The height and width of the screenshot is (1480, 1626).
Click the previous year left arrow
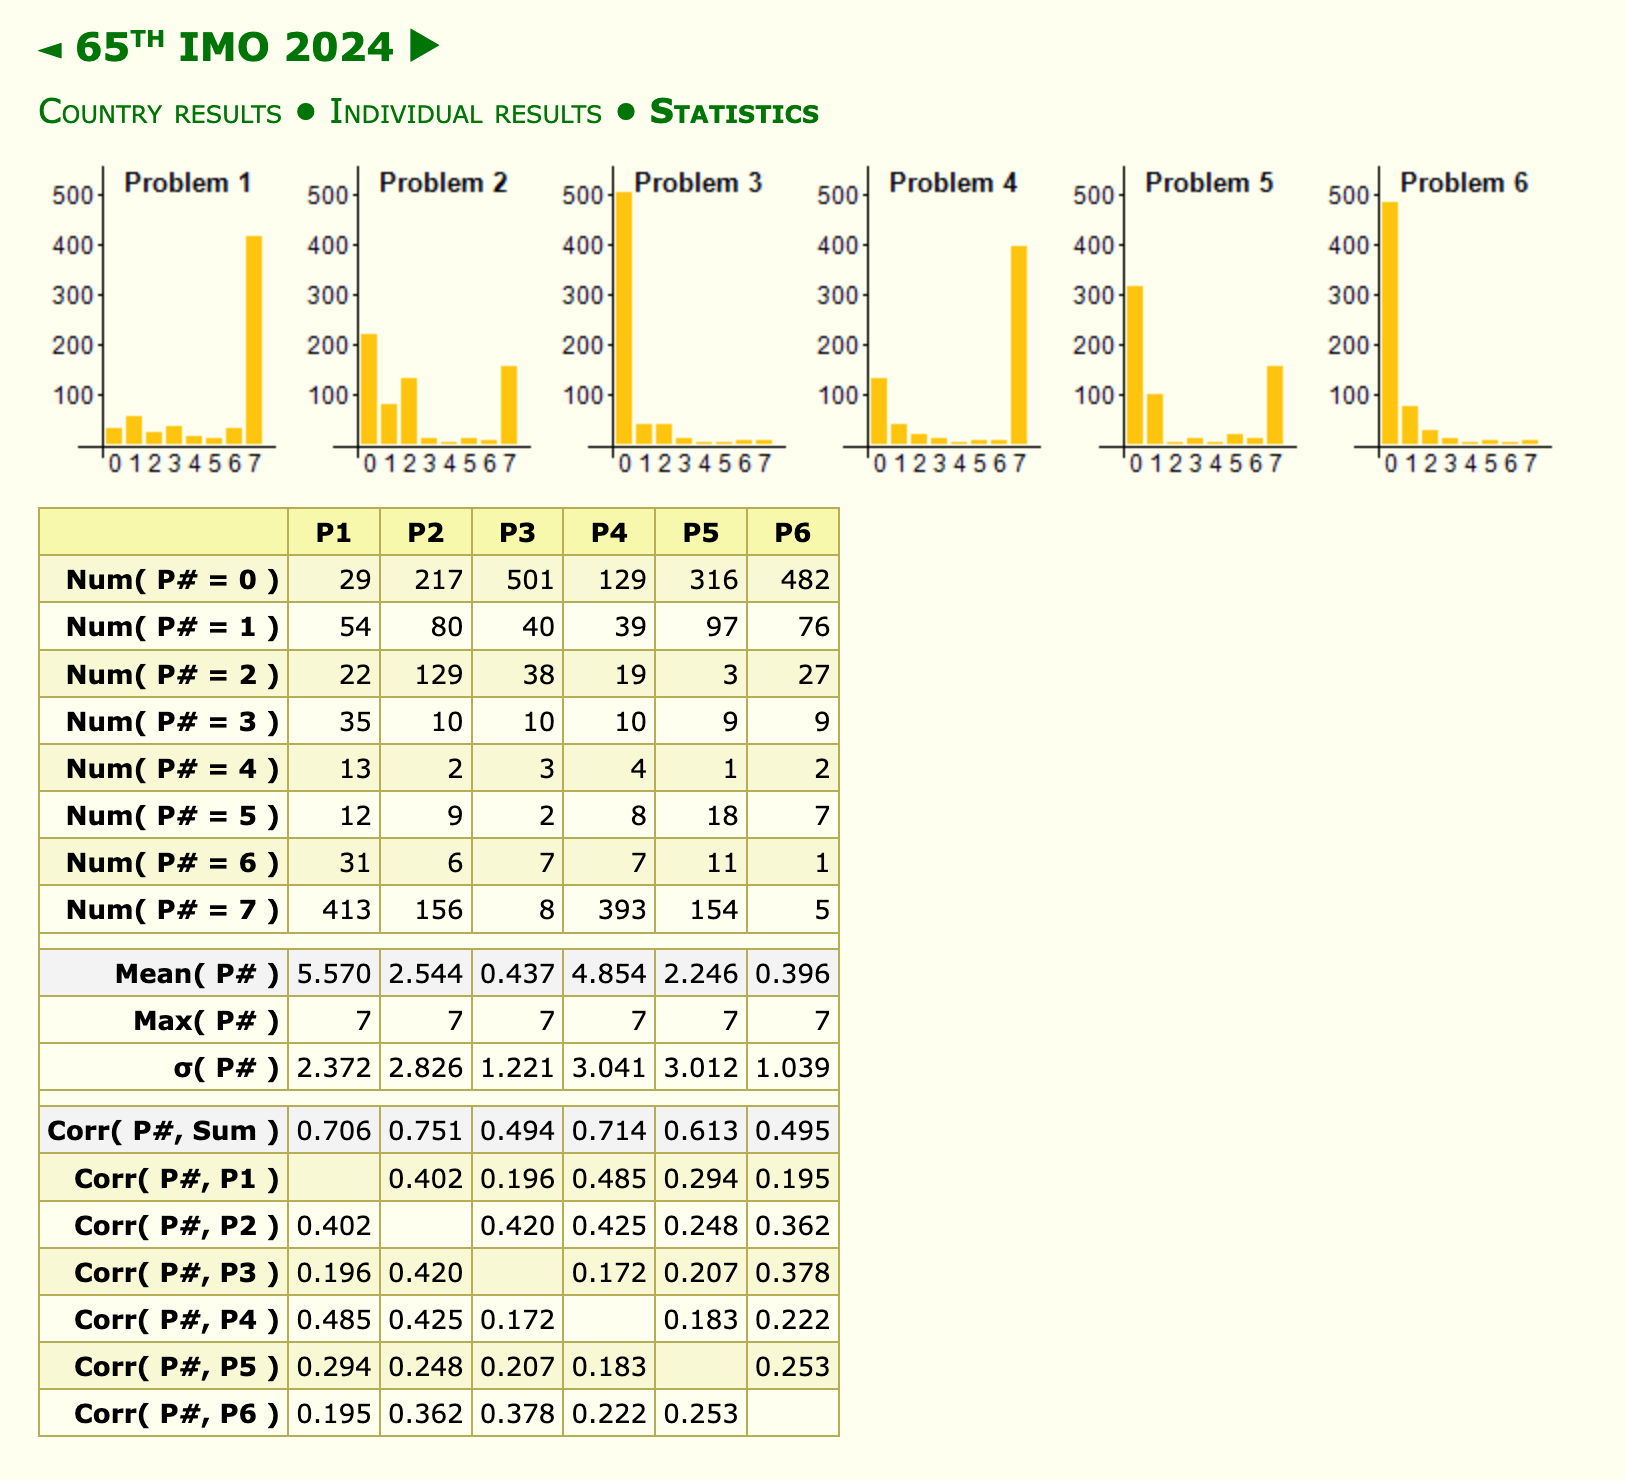[x=51, y=49]
